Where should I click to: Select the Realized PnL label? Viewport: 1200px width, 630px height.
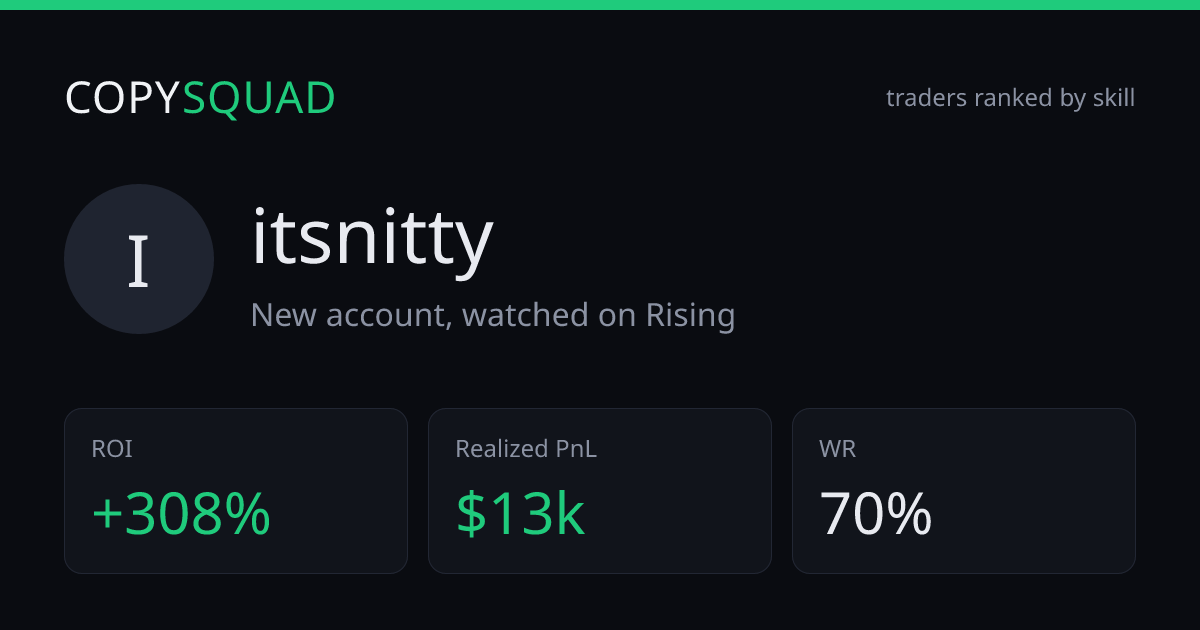526,449
